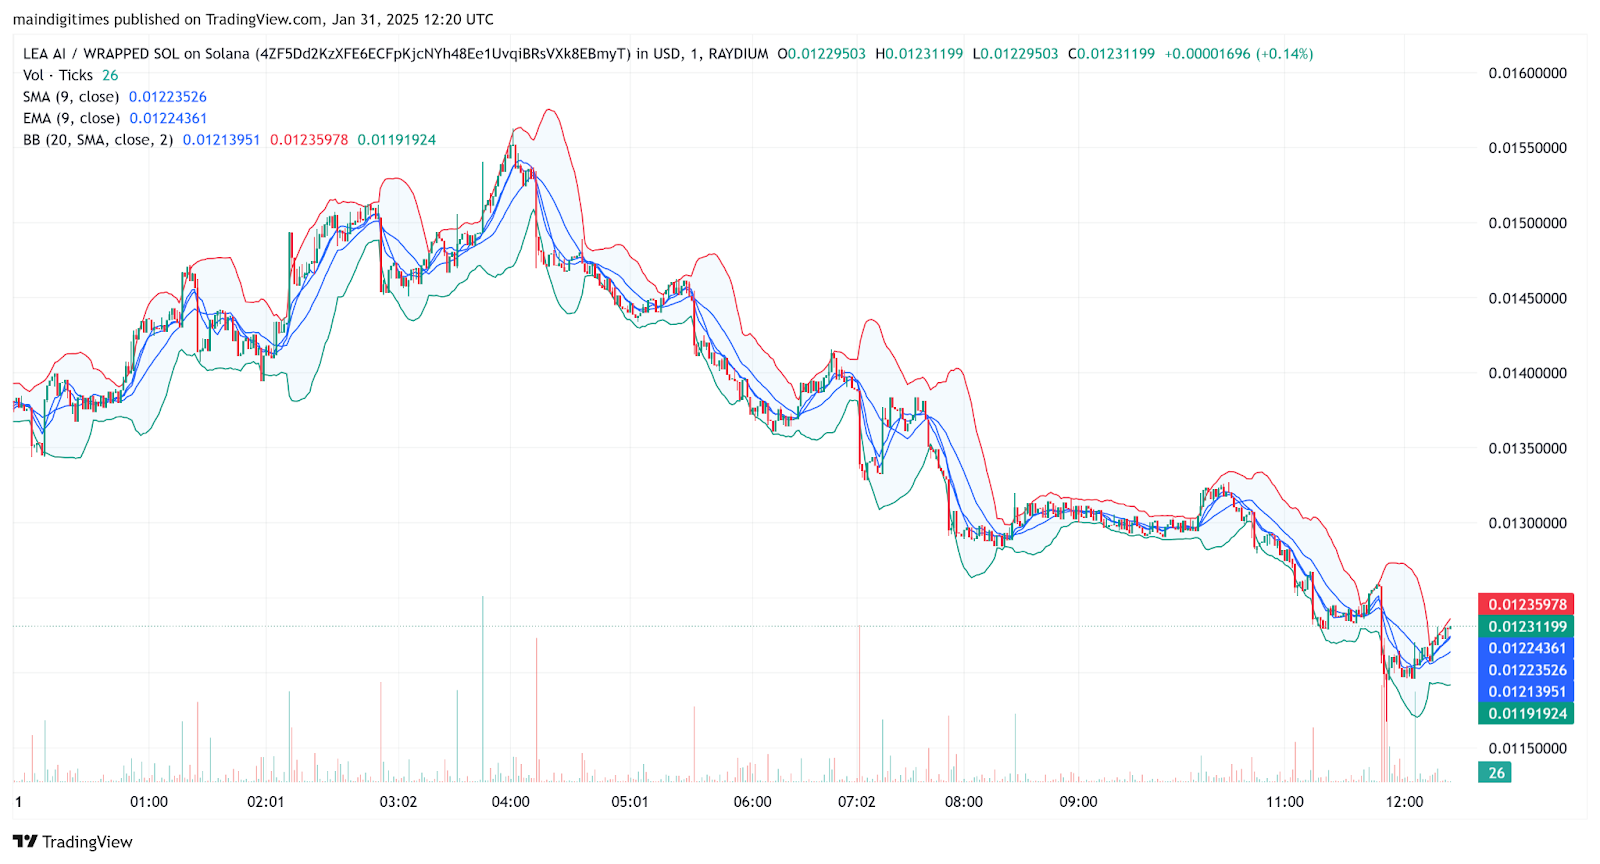Click the 0.01150000 price axis label
This screenshot has width=1600, height=864.
1527,748
